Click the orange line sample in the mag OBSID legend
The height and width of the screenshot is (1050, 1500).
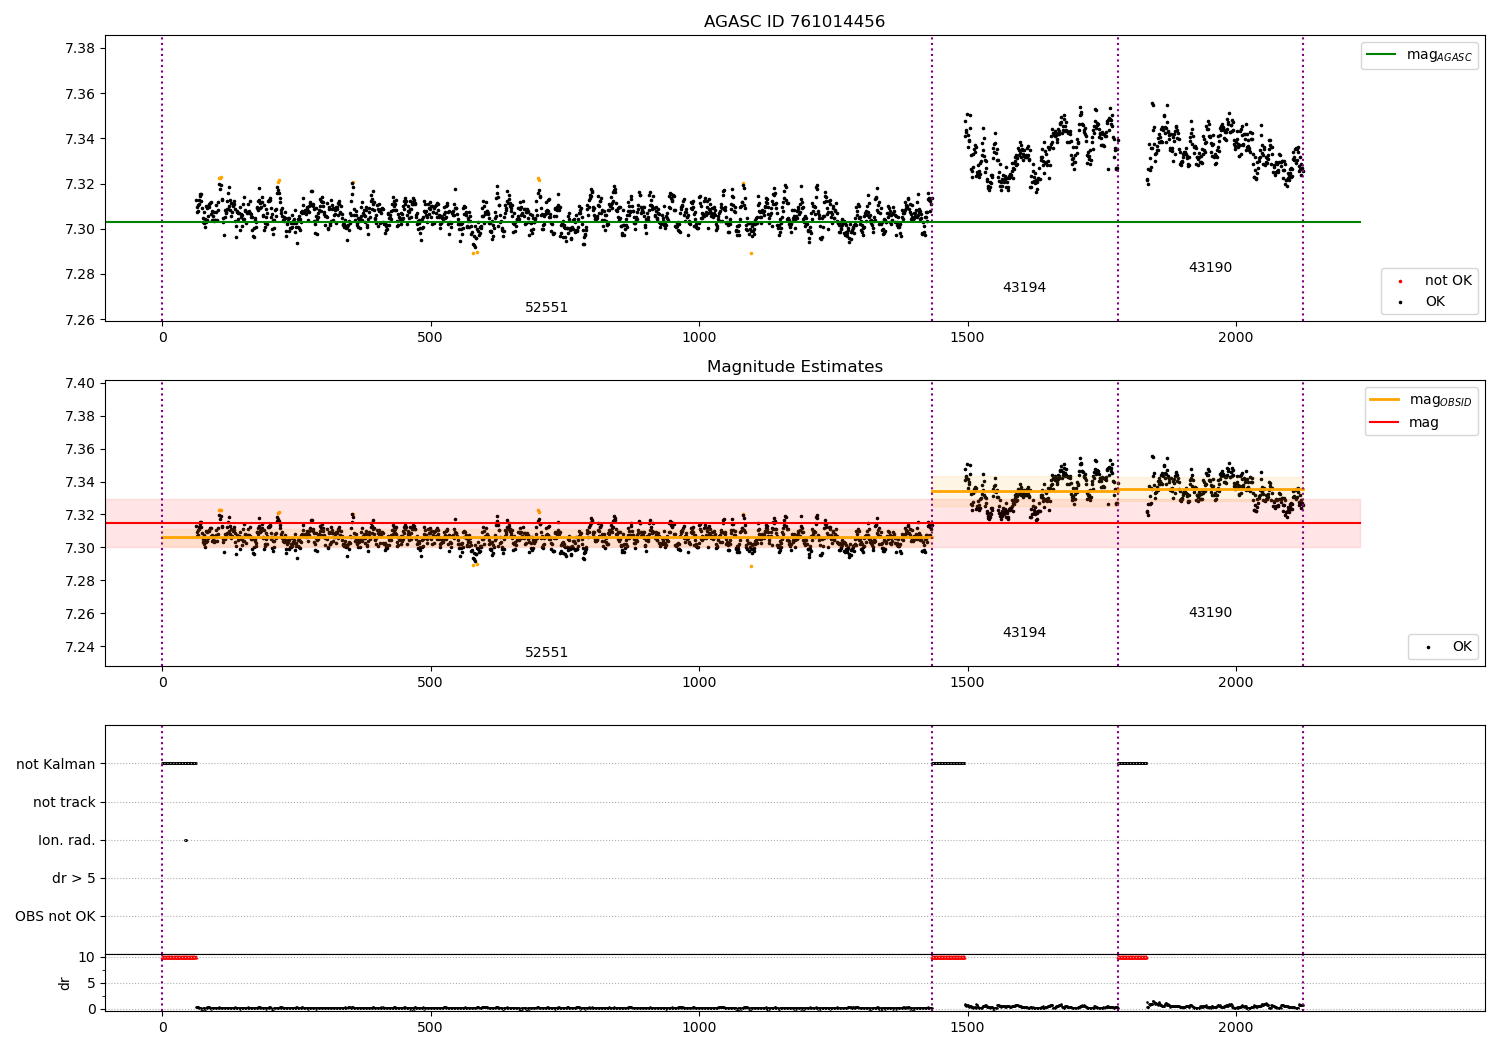click(1385, 400)
